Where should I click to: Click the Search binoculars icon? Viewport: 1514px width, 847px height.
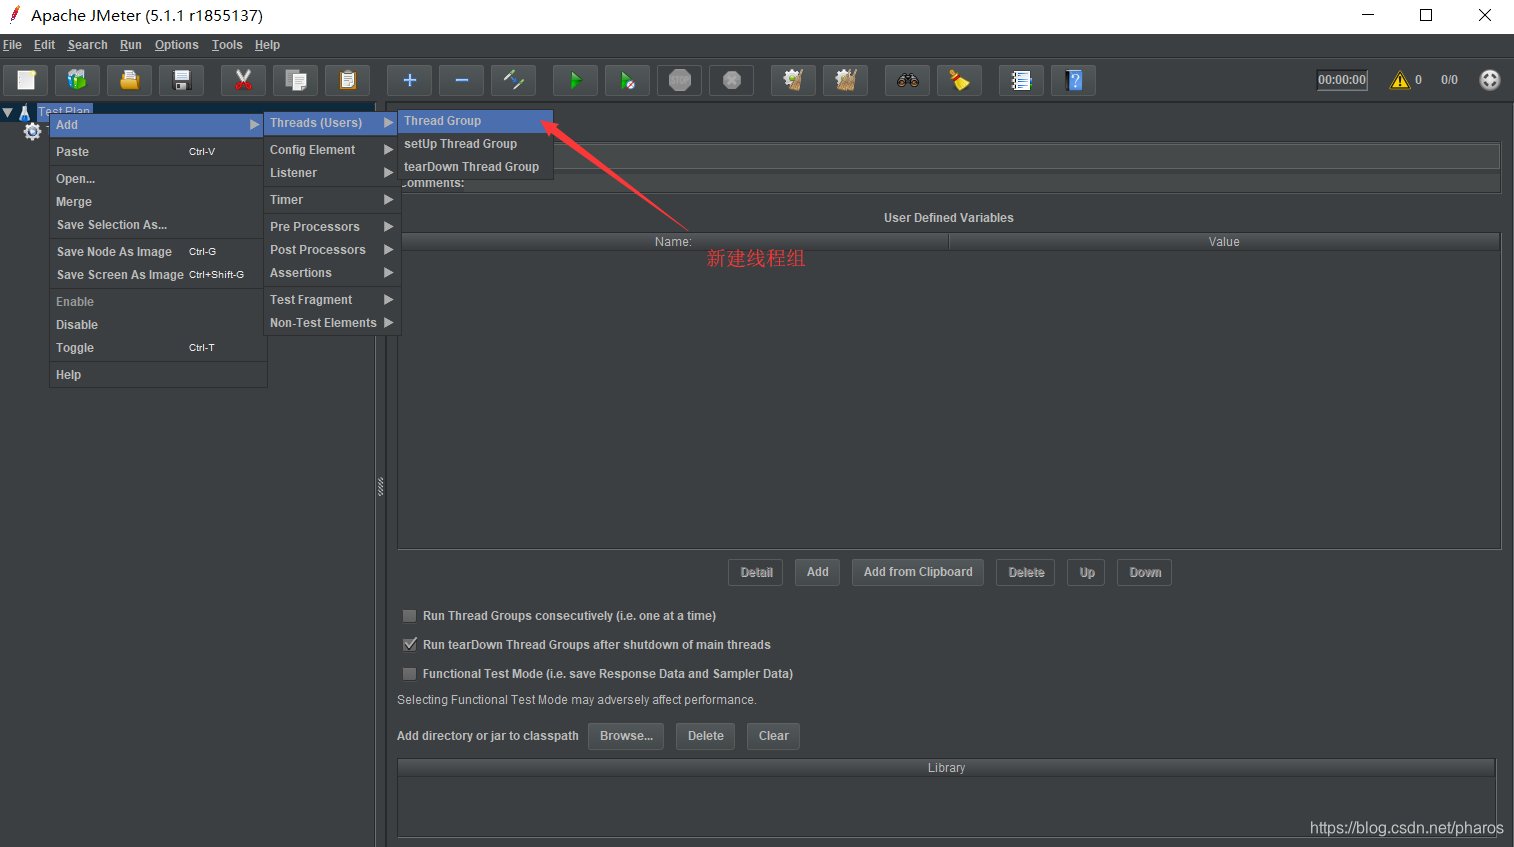907,80
